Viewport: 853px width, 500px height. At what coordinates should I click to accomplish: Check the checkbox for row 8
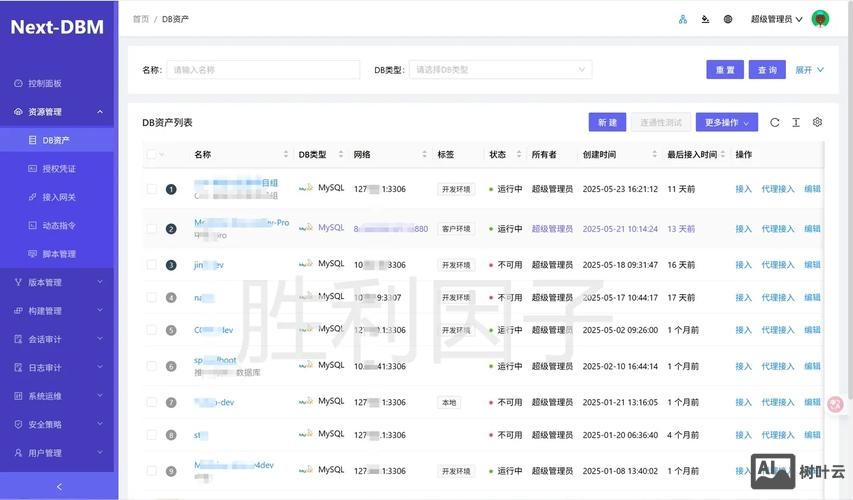pyautogui.click(x=151, y=435)
